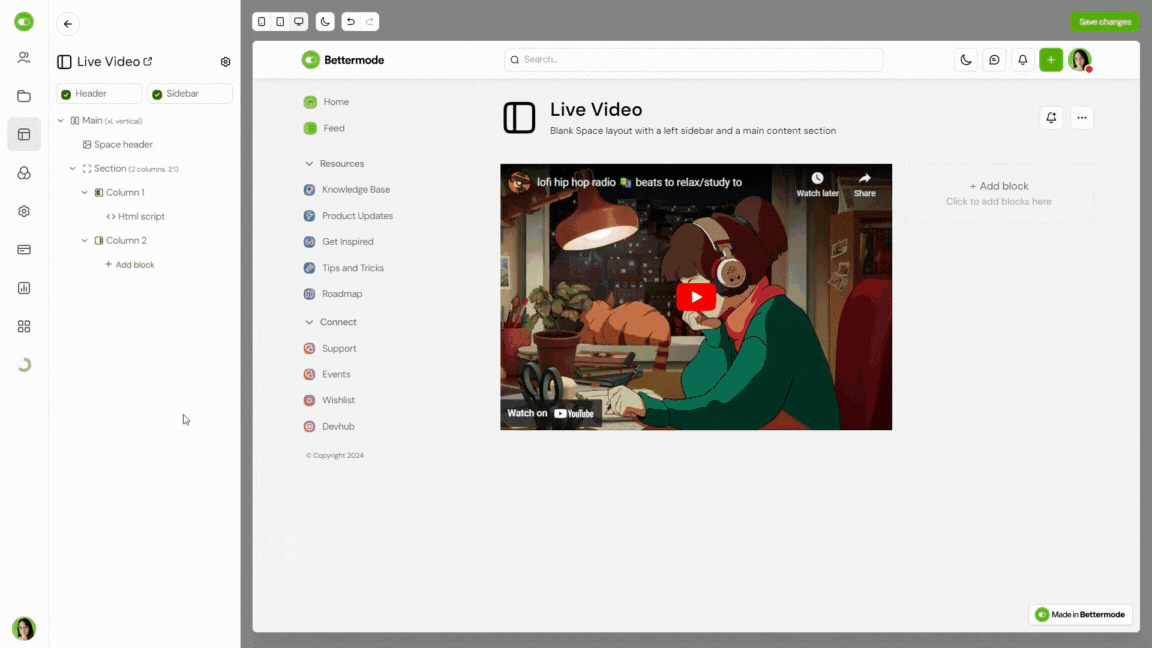The width and height of the screenshot is (1152, 648).
Task: Collapse the Main tree node
Action: click(61, 120)
